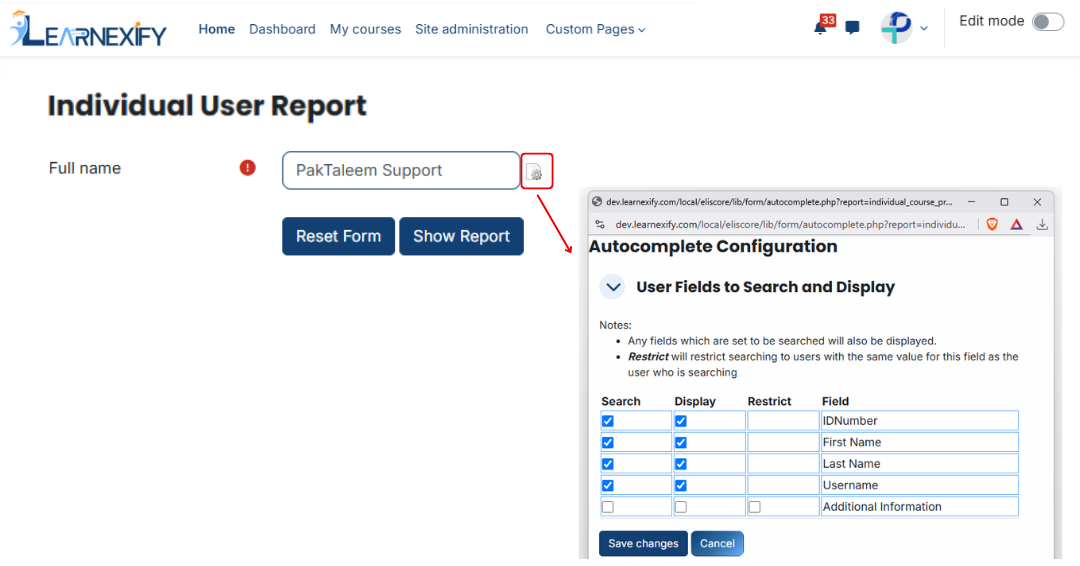Close the autocomplete popup window
Screen dimensions: 1080x566
[x=1037, y=202]
